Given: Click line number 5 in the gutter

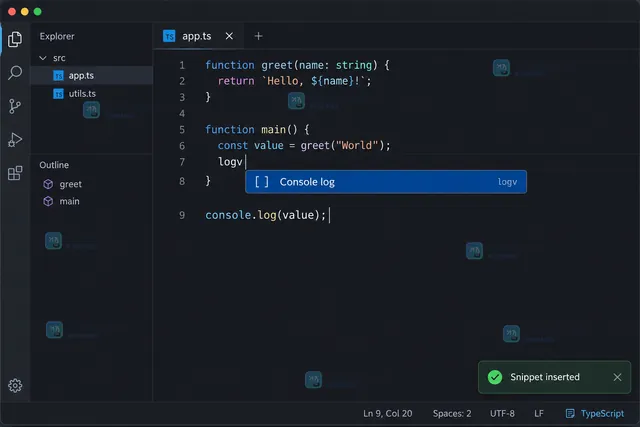Looking at the screenshot, I should pyautogui.click(x=182, y=130).
